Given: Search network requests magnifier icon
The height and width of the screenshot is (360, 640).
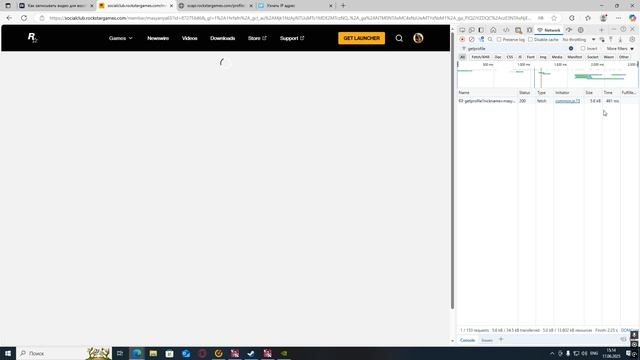Looking at the screenshot, I should pos(490,40).
